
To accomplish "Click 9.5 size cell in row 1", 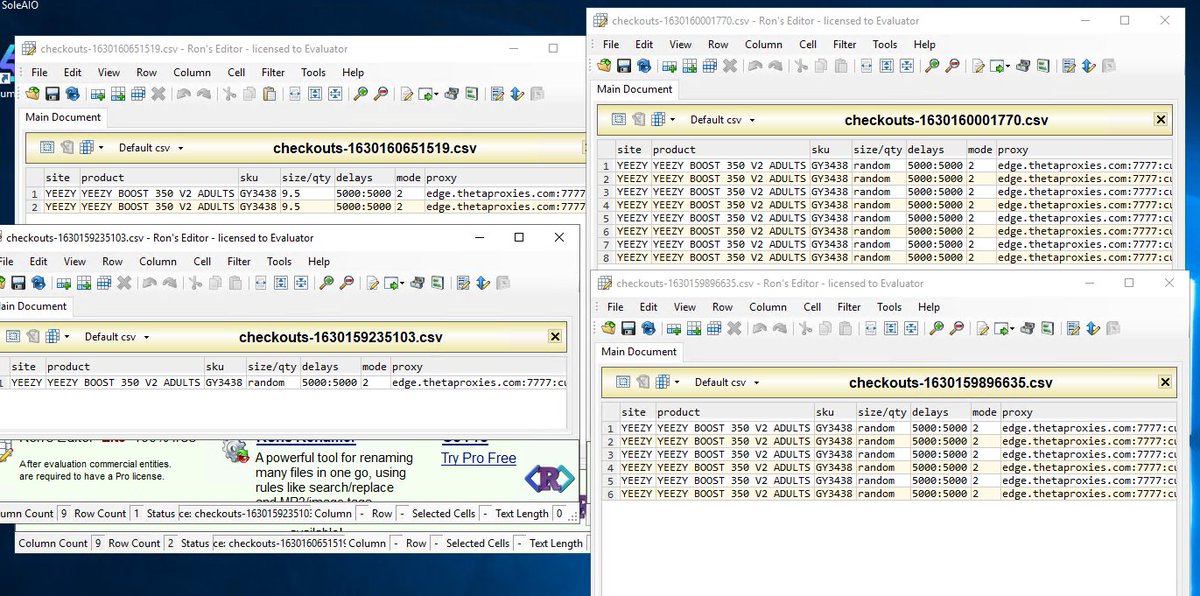I will coord(307,194).
